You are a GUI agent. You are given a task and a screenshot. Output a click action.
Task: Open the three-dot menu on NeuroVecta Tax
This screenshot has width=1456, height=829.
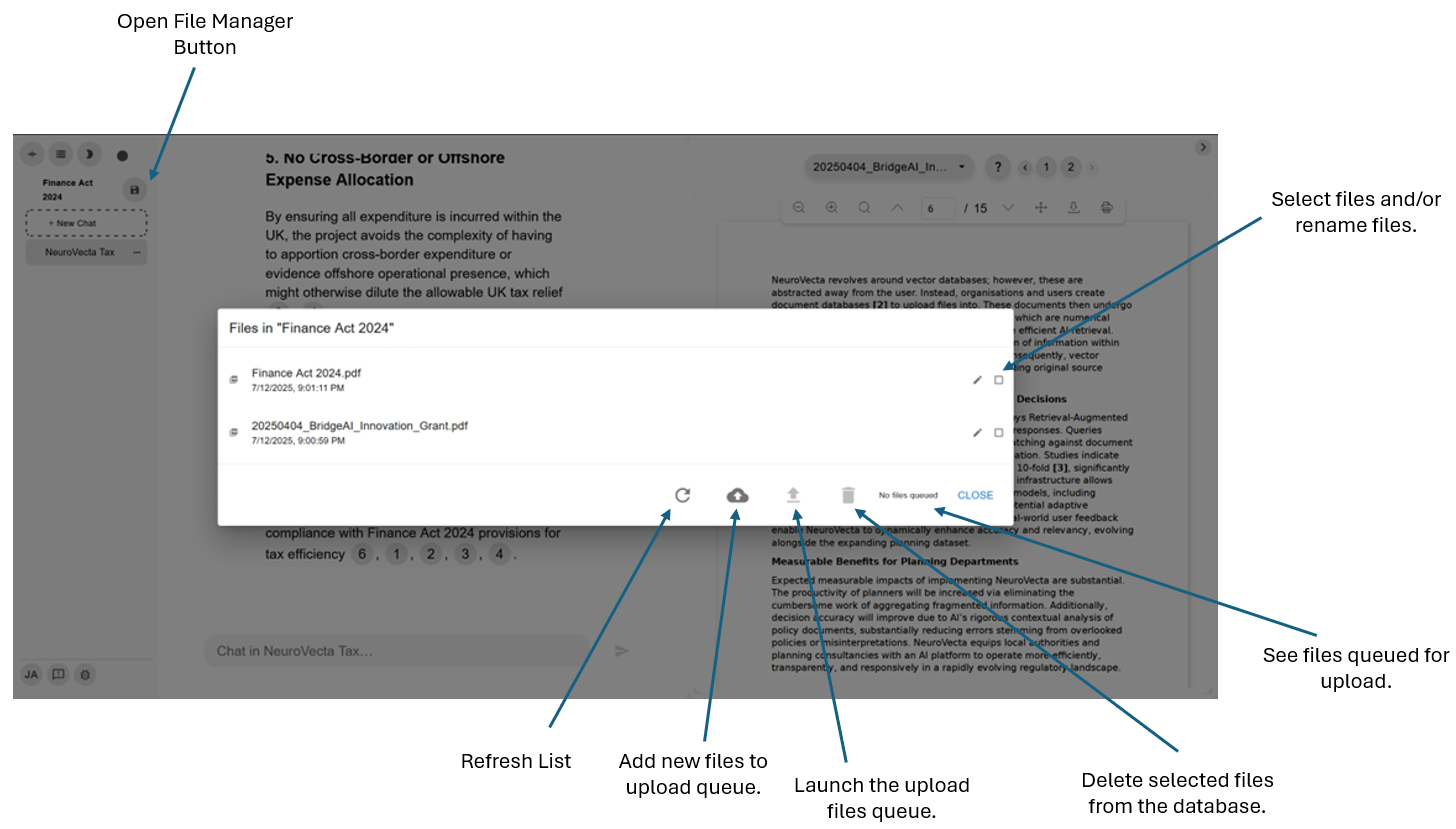click(137, 253)
